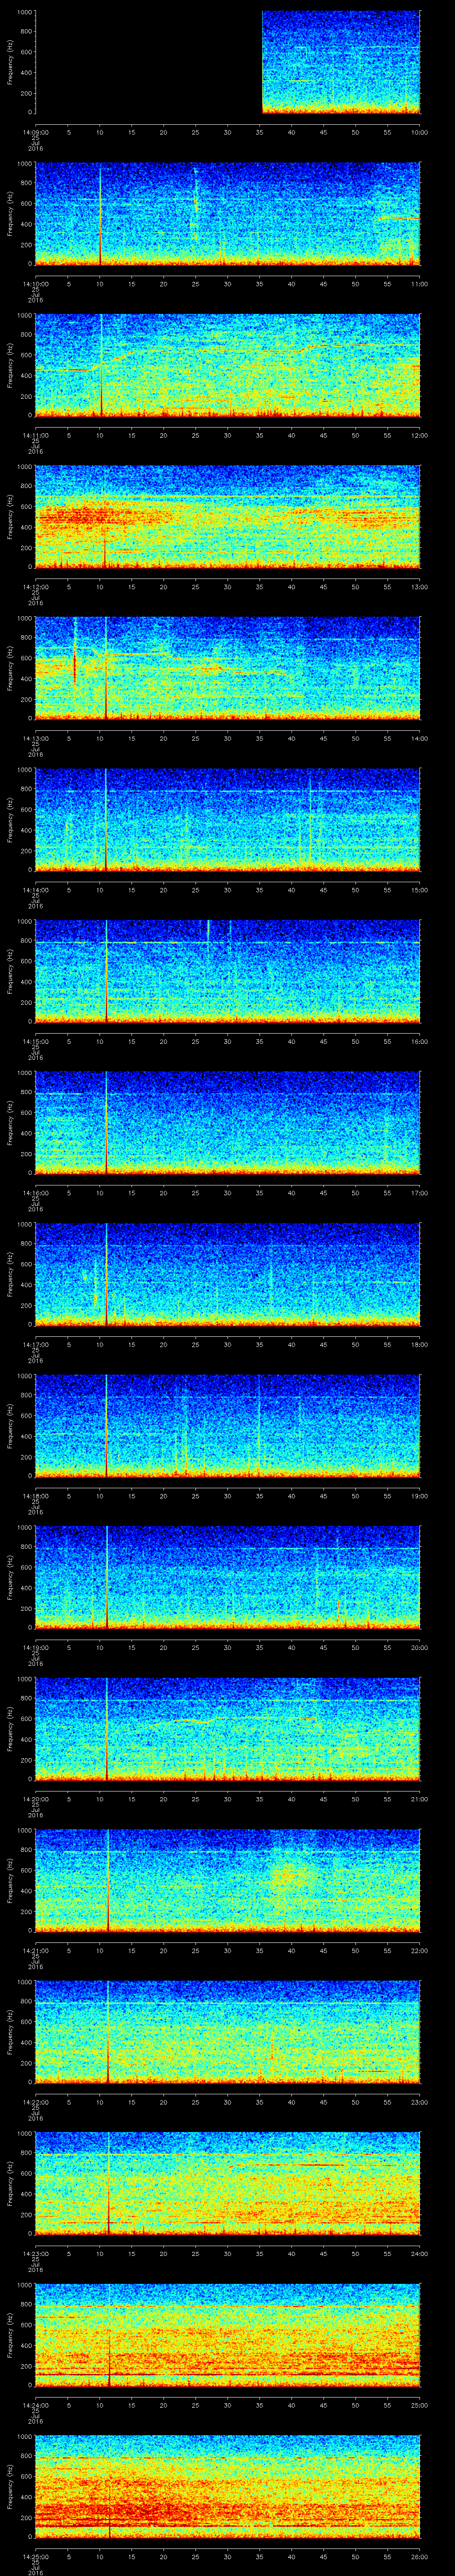Image resolution: width=455 pixels, height=2576 pixels.
Task: Click the 14:18:00 time axis label
Action: point(35,1495)
